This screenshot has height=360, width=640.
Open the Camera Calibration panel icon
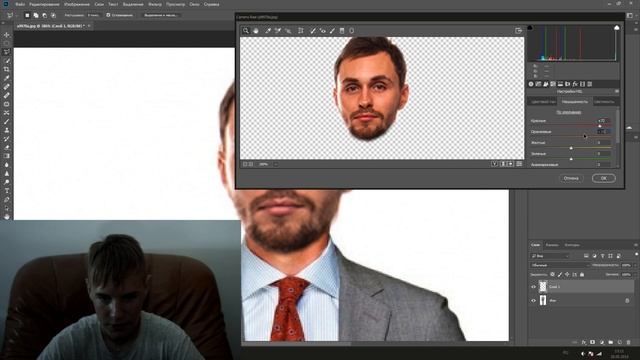pyautogui.click(x=582, y=84)
